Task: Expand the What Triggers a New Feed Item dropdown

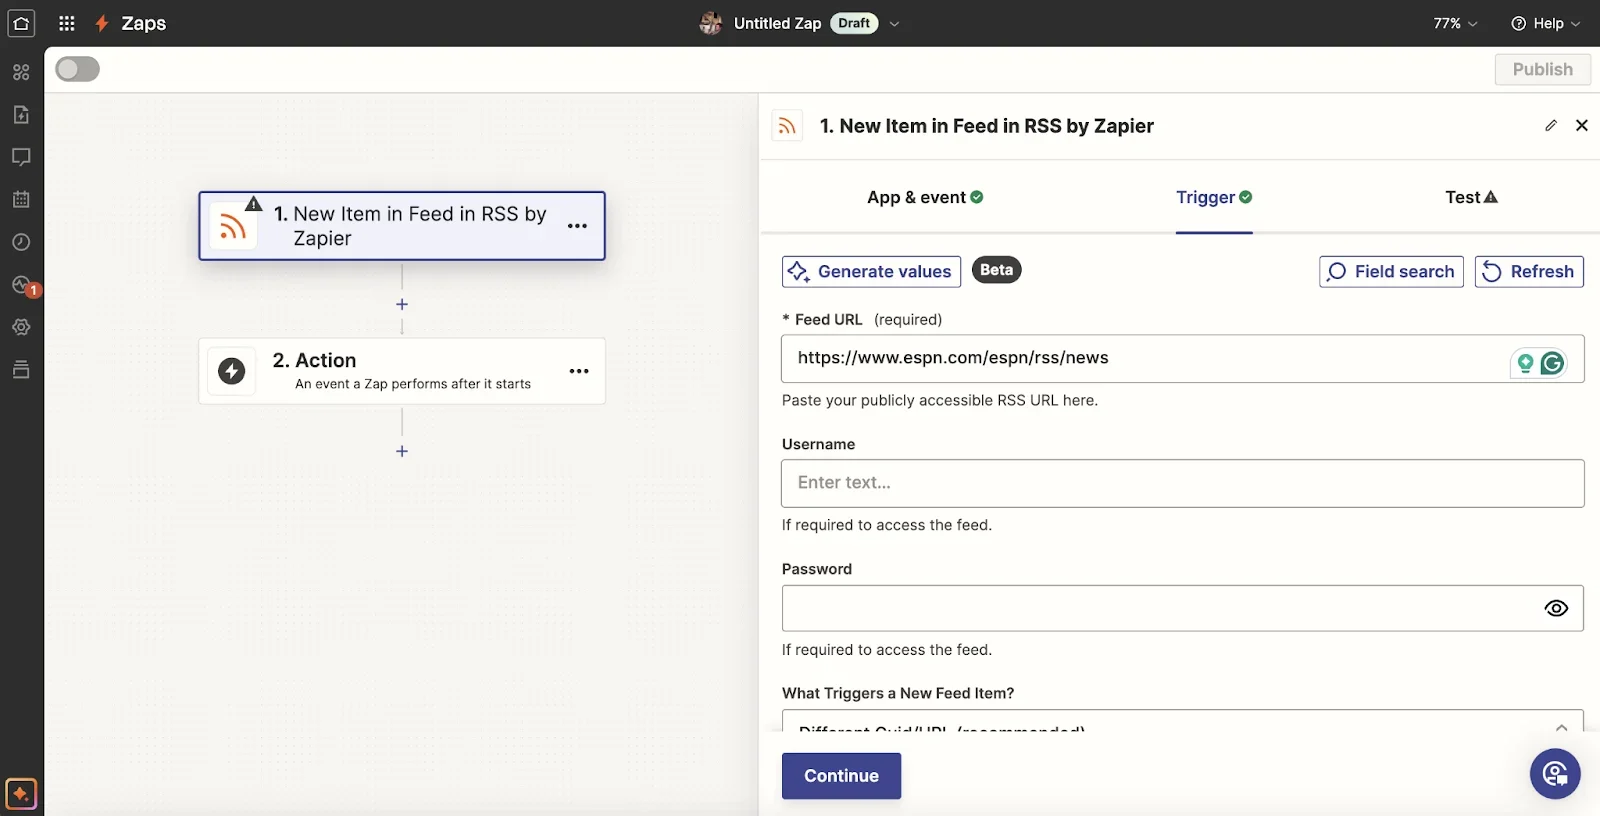Action: click(x=1182, y=721)
